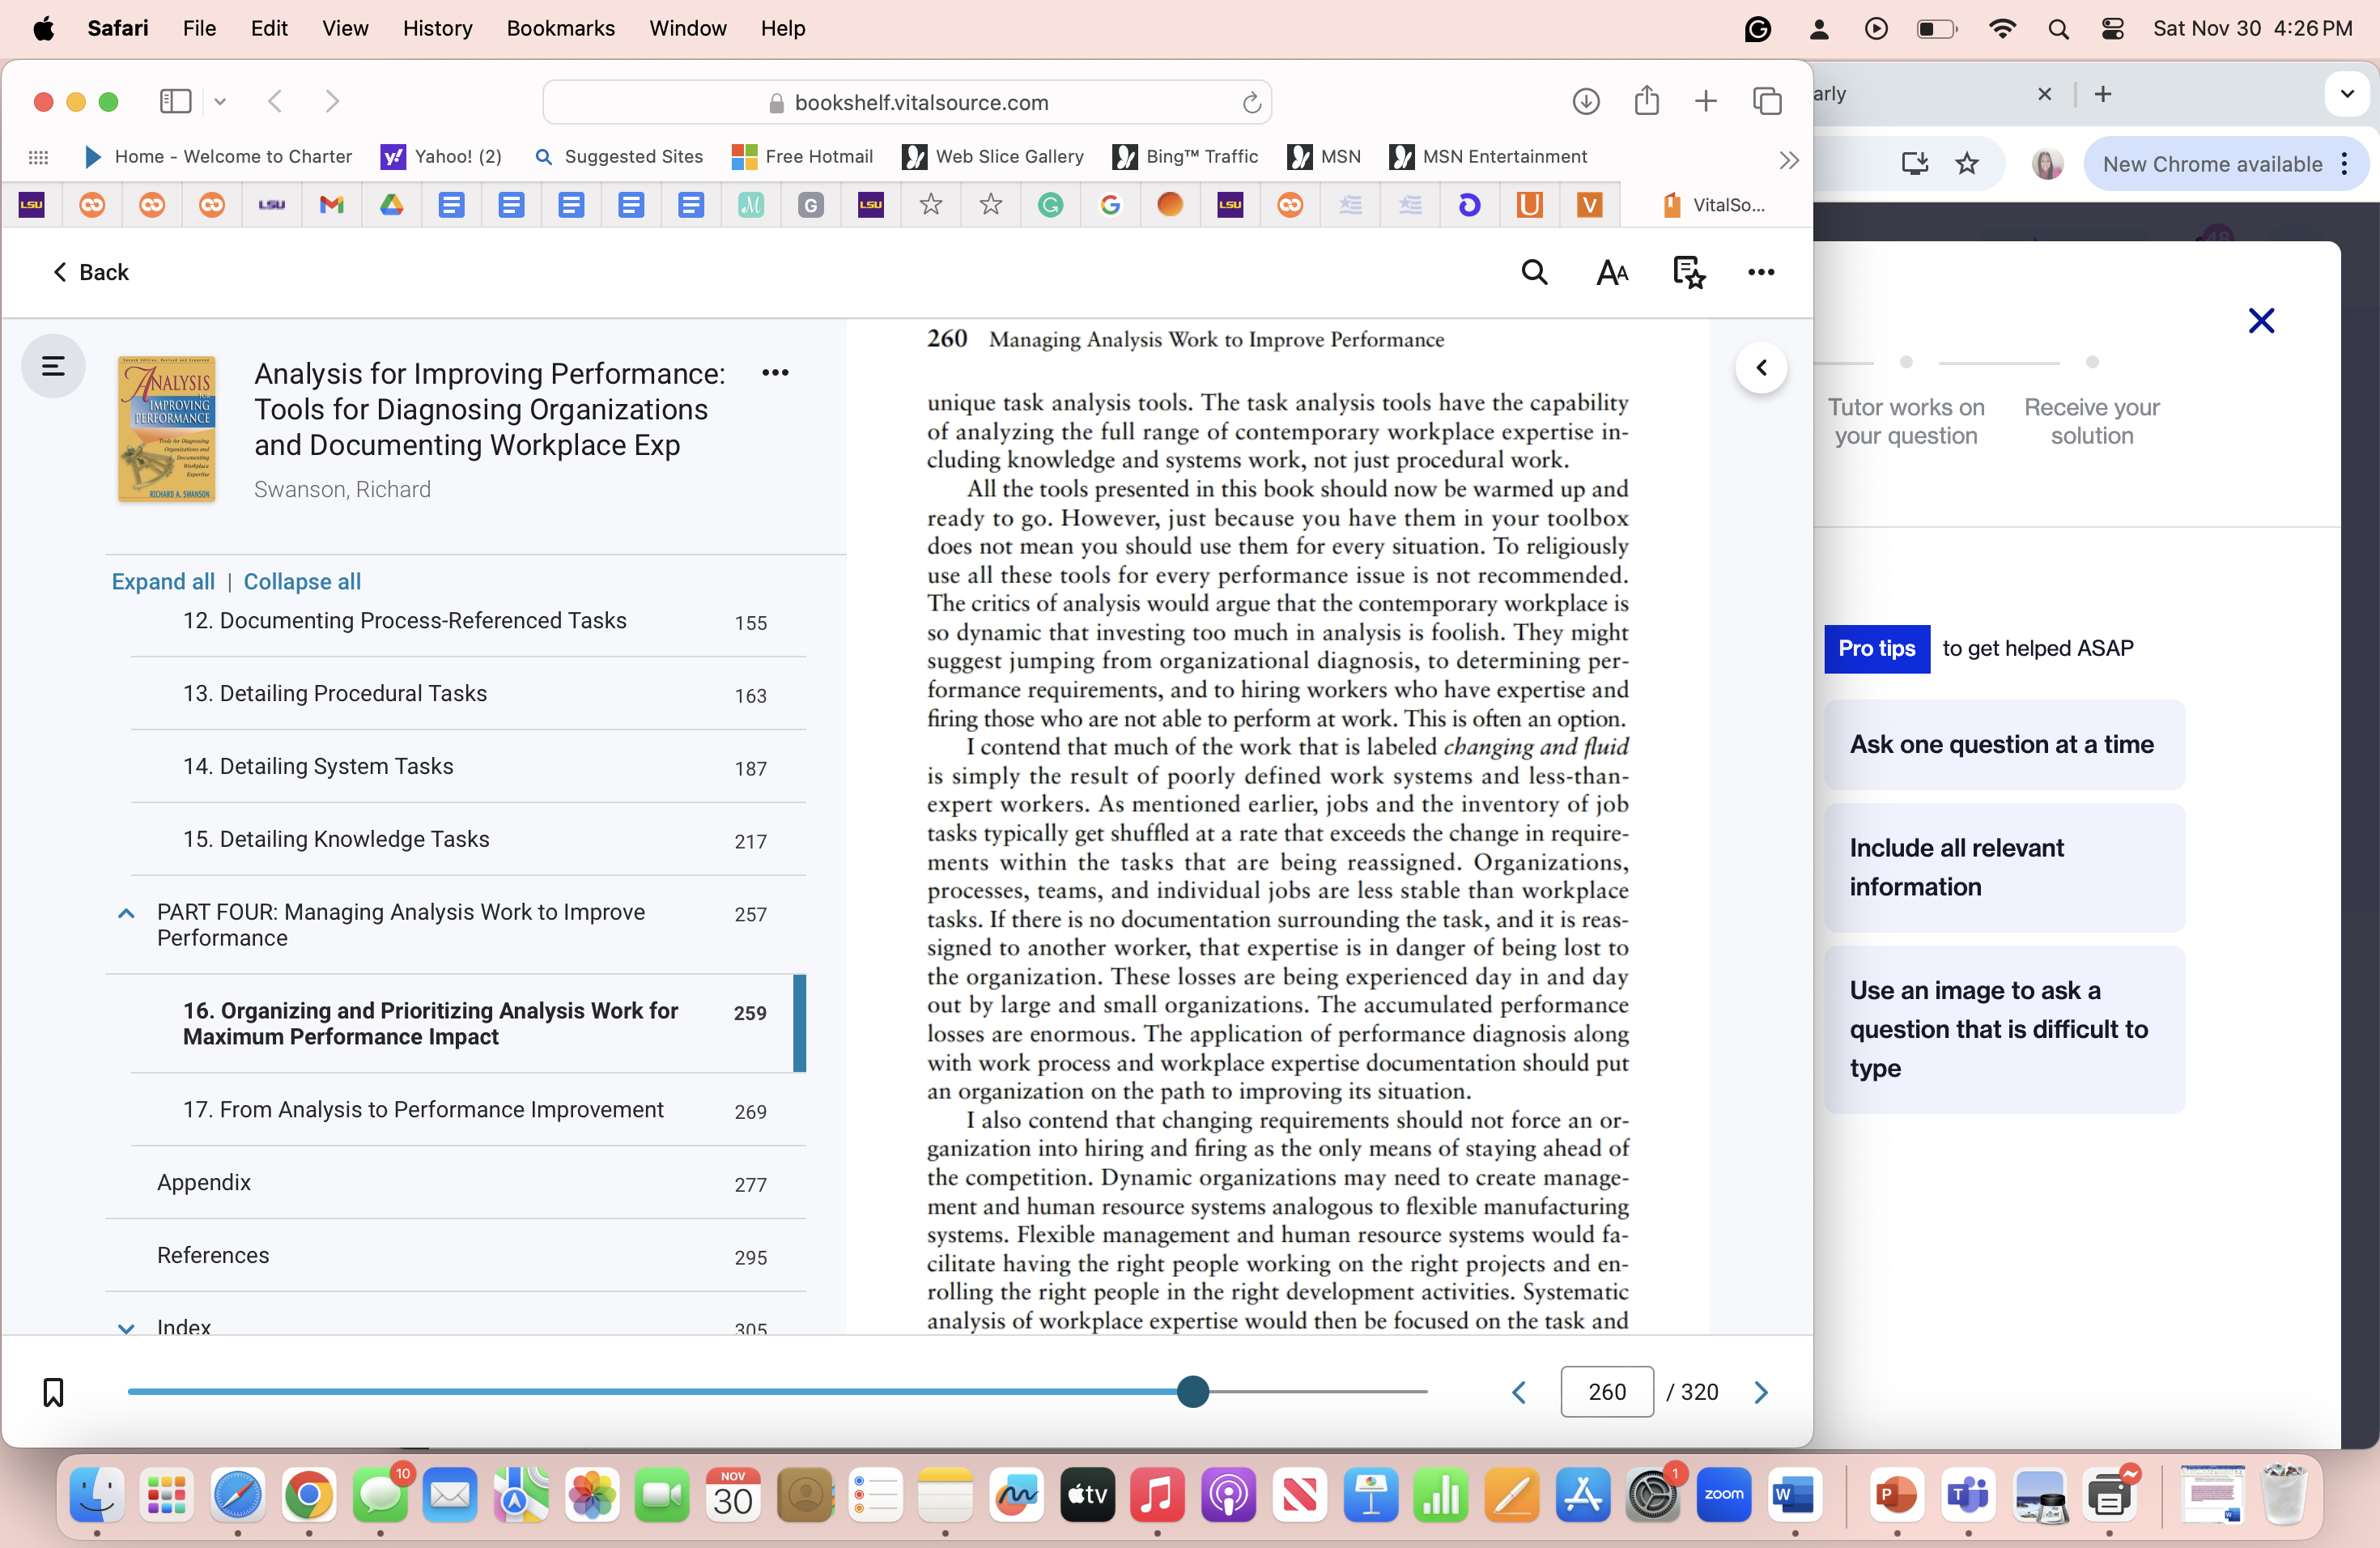The width and height of the screenshot is (2380, 1548).
Task: Bookmark the current page
Action: point(53,1391)
